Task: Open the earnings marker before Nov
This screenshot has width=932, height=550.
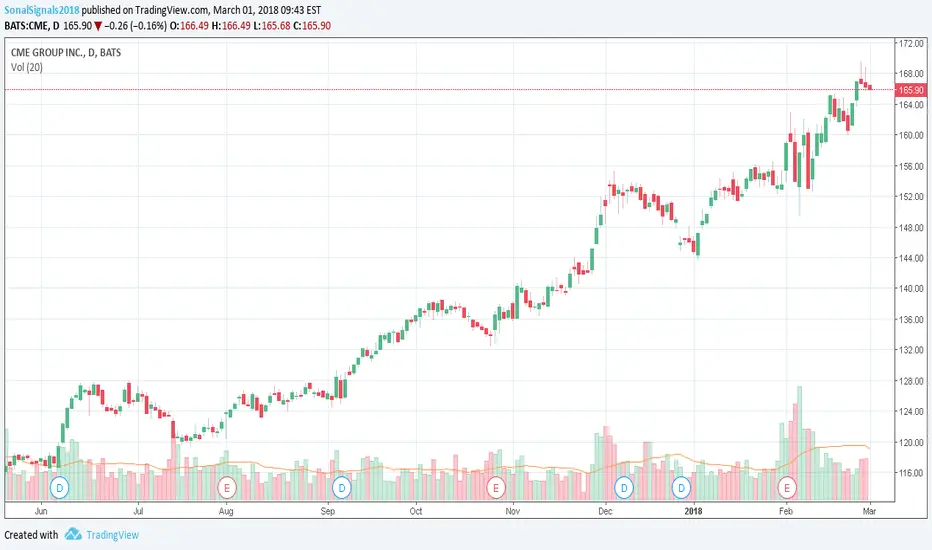Action: [x=496, y=488]
